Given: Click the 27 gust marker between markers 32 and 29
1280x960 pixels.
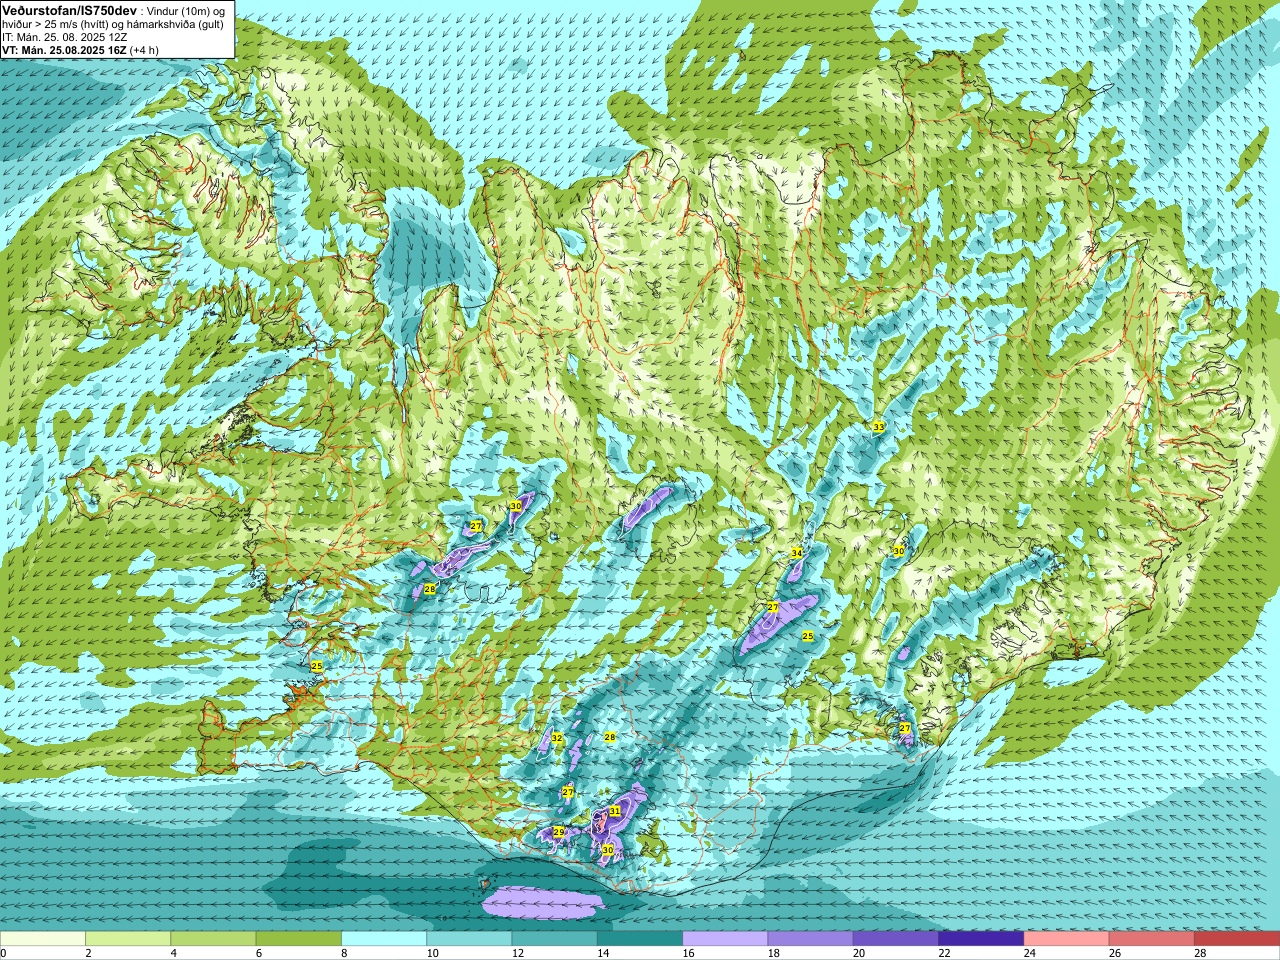Looking at the screenshot, I should tap(568, 792).
